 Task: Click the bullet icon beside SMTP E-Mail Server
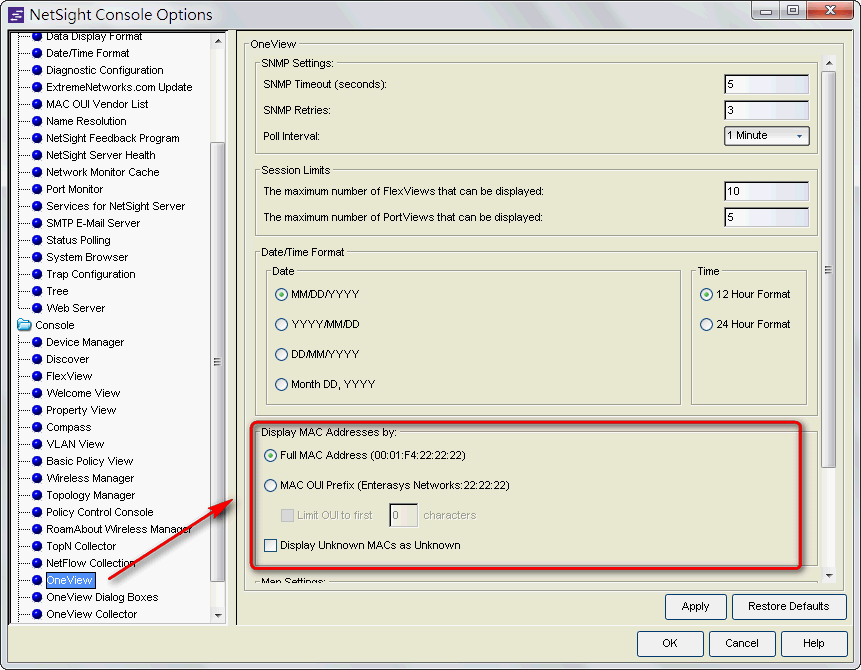(x=37, y=224)
